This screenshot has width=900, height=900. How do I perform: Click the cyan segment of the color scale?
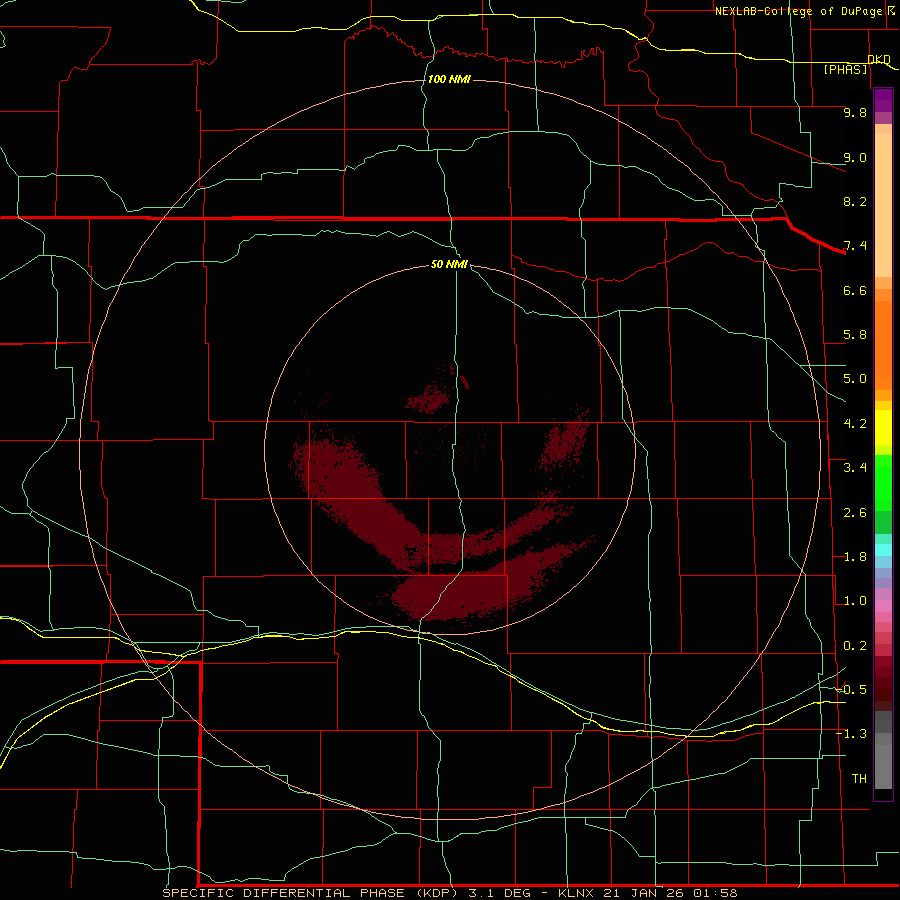click(883, 550)
